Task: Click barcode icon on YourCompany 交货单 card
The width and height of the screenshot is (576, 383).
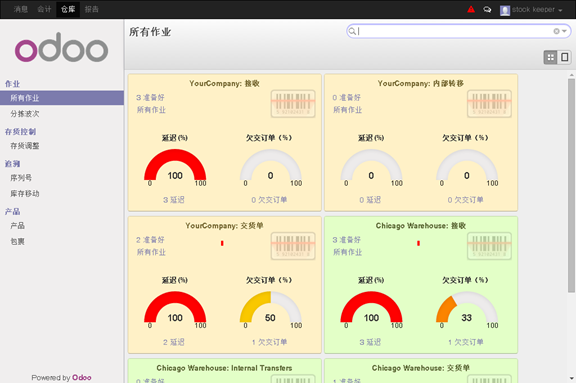Action: pos(293,246)
